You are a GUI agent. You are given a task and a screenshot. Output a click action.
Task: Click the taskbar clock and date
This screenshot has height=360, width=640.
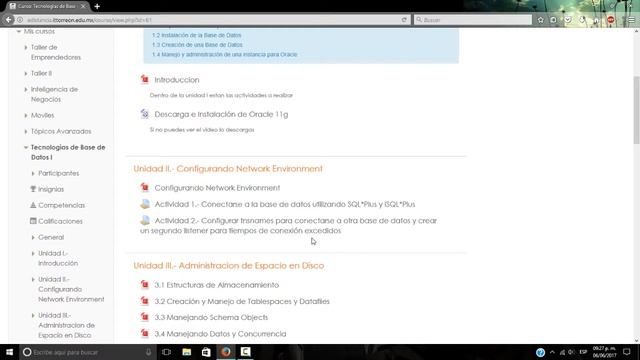[x=604, y=352]
